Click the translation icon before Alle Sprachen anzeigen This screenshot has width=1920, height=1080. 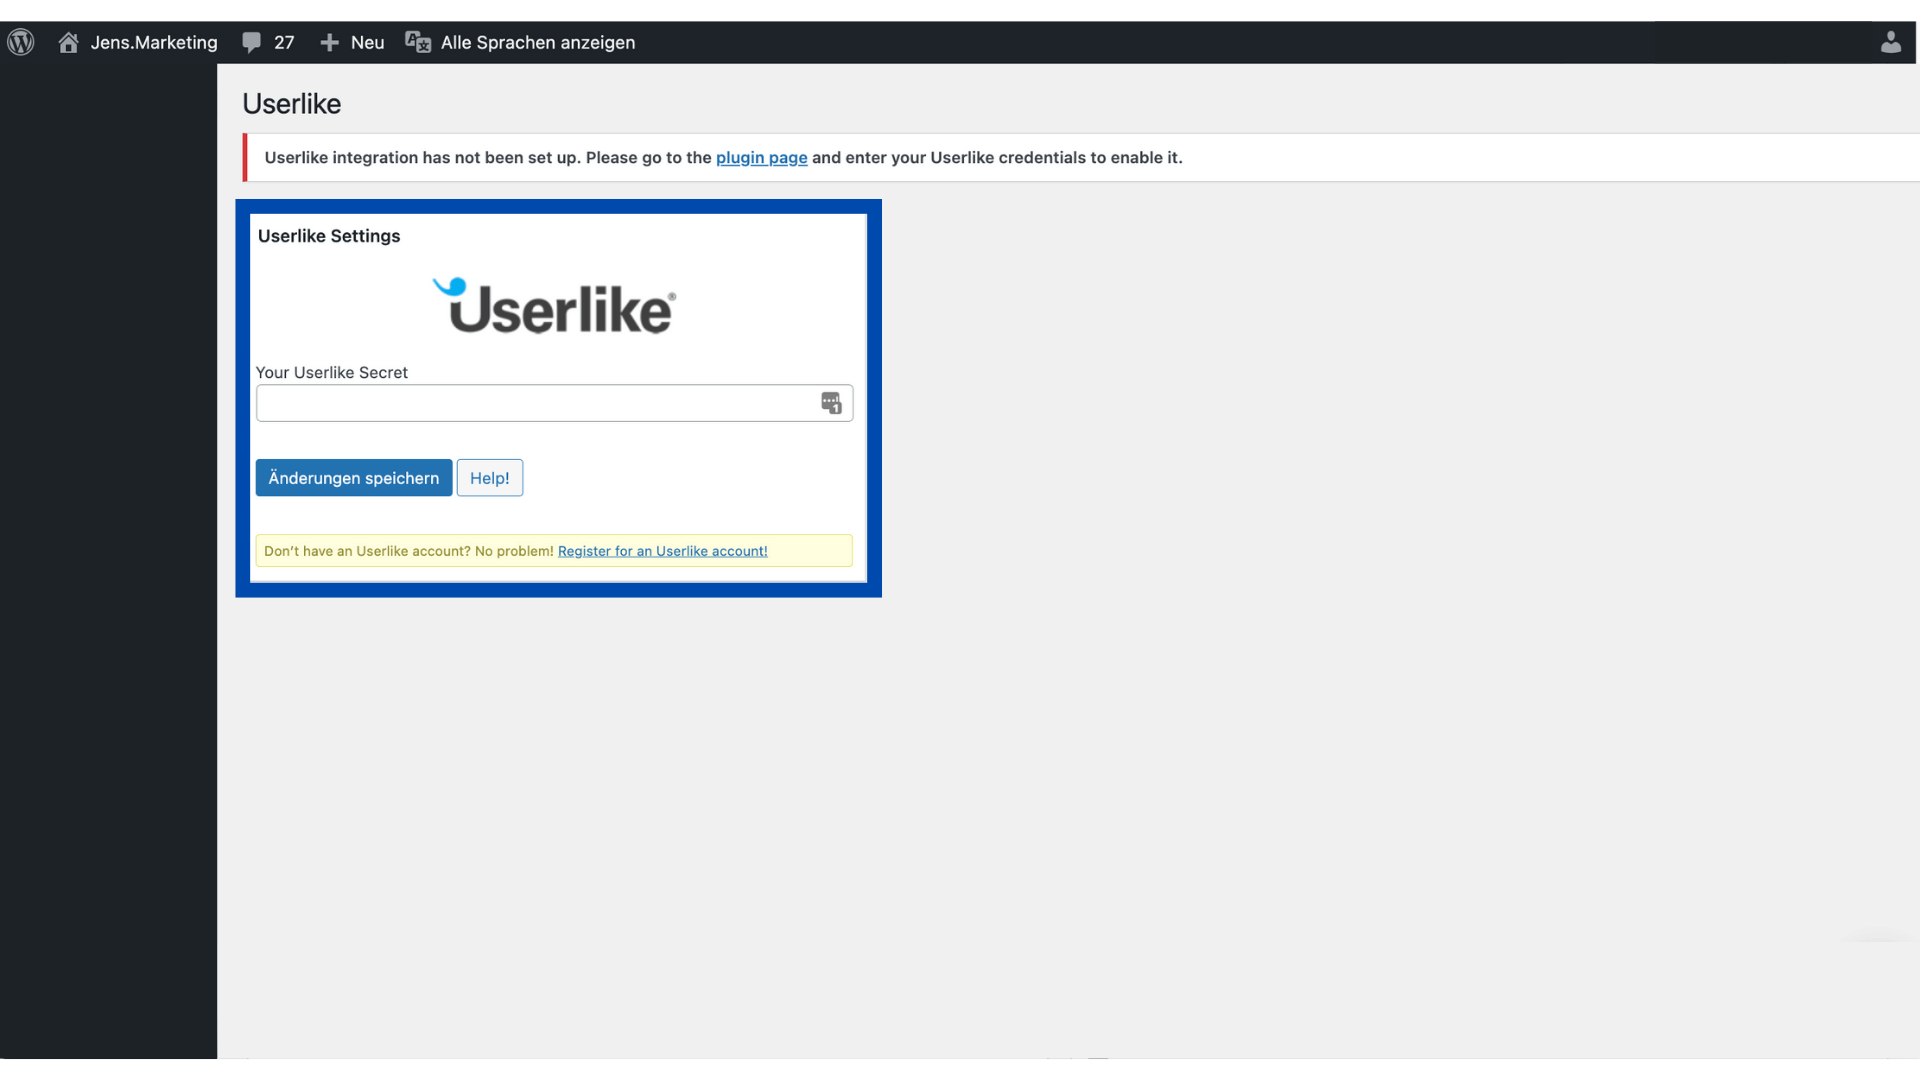[x=417, y=42]
